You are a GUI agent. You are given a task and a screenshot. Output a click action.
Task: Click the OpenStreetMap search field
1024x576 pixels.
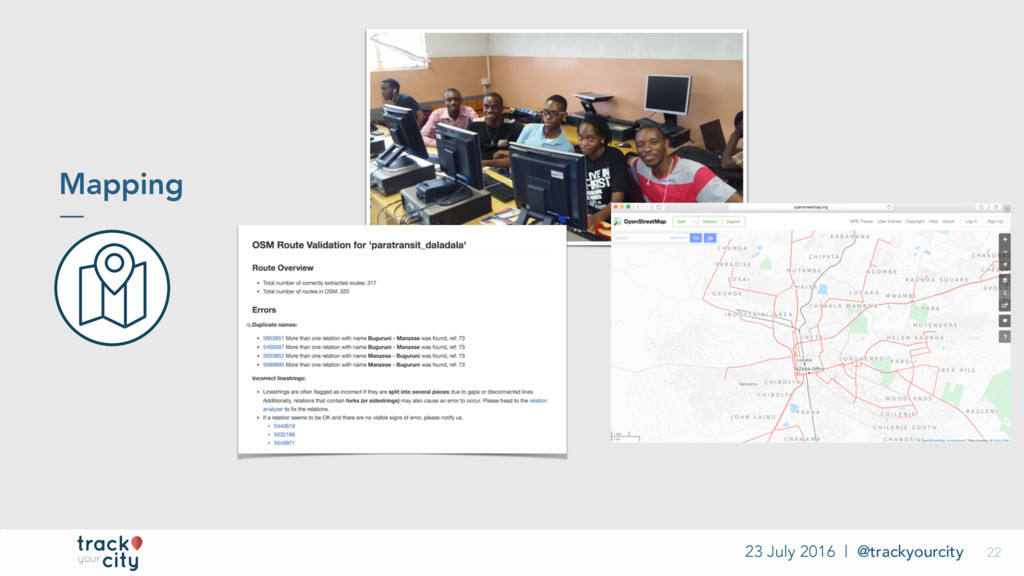(x=650, y=238)
